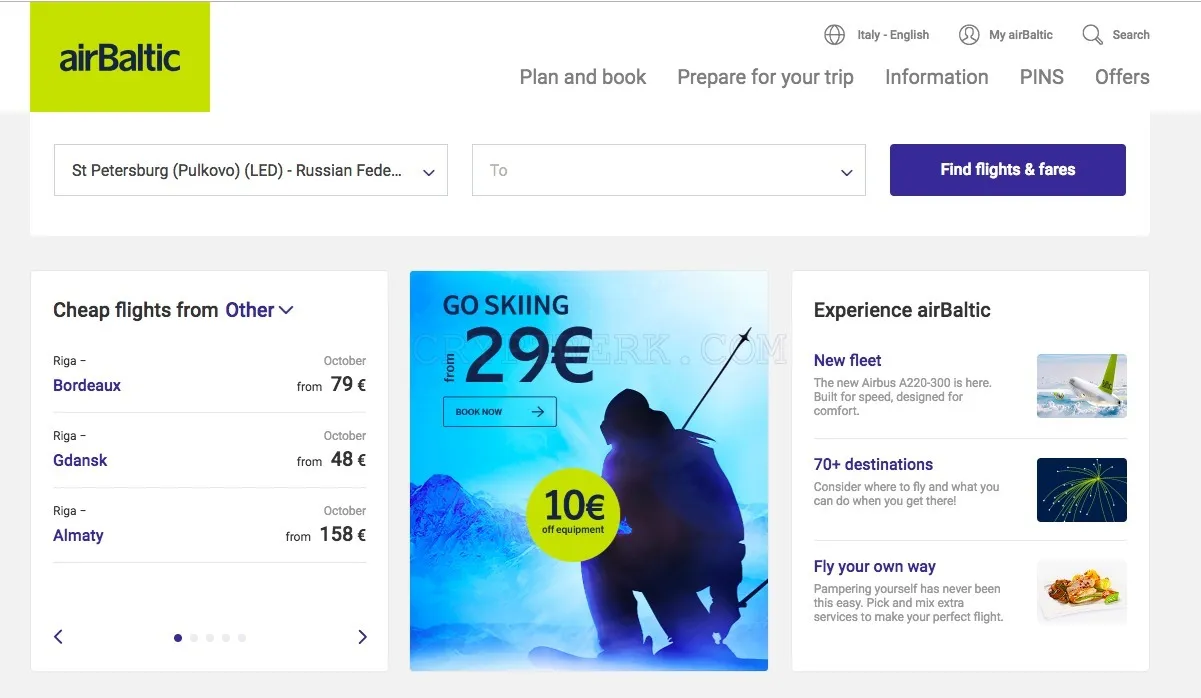Image resolution: width=1201 pixels, height=698 pixels.
Task: Open Gdansk flight offer
Action: point(80,460)
